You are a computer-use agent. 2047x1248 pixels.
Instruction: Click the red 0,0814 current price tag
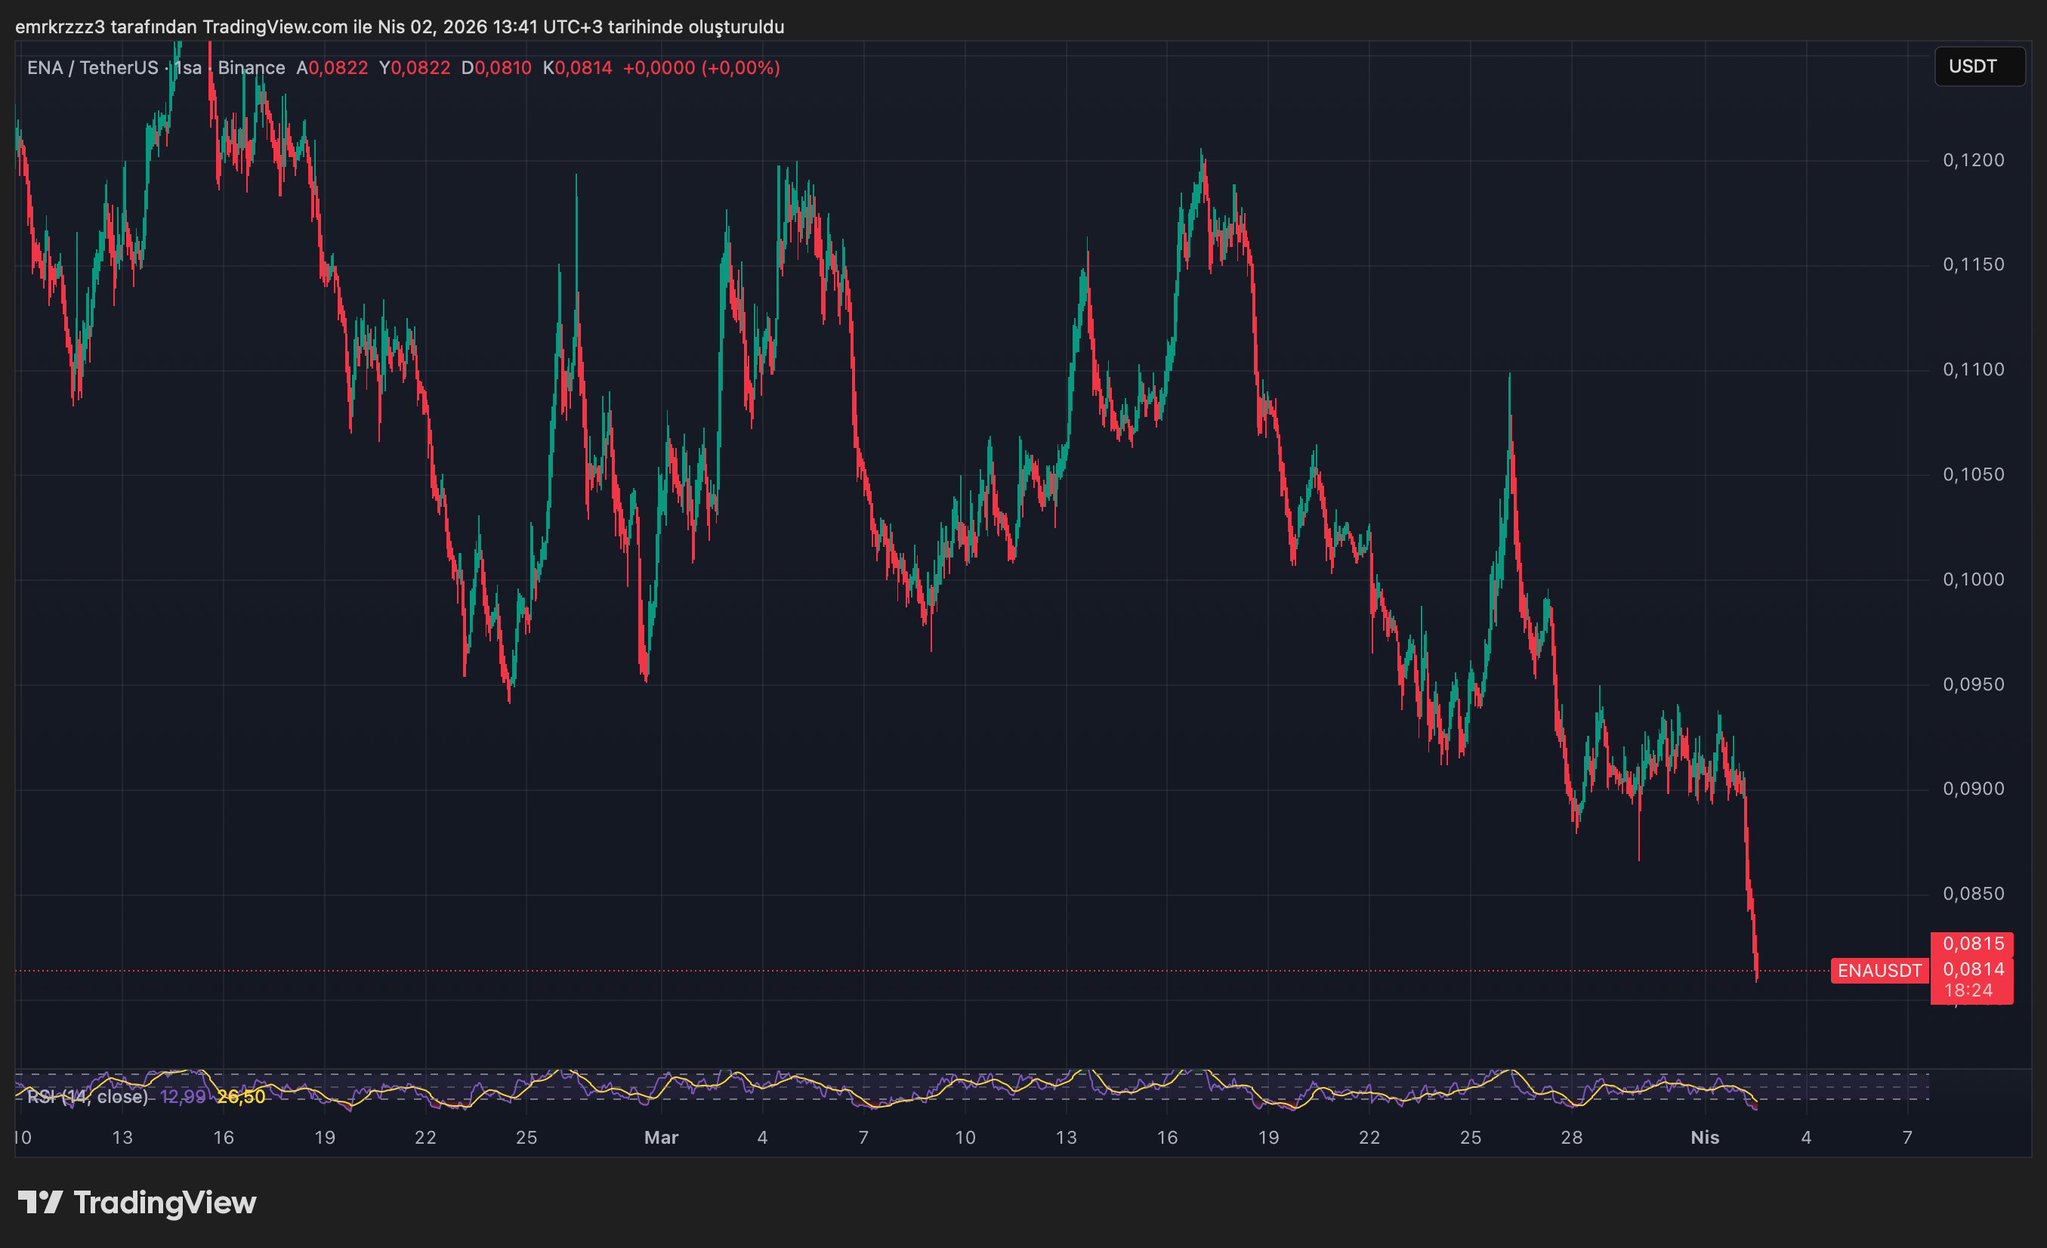click(1972, 968)
